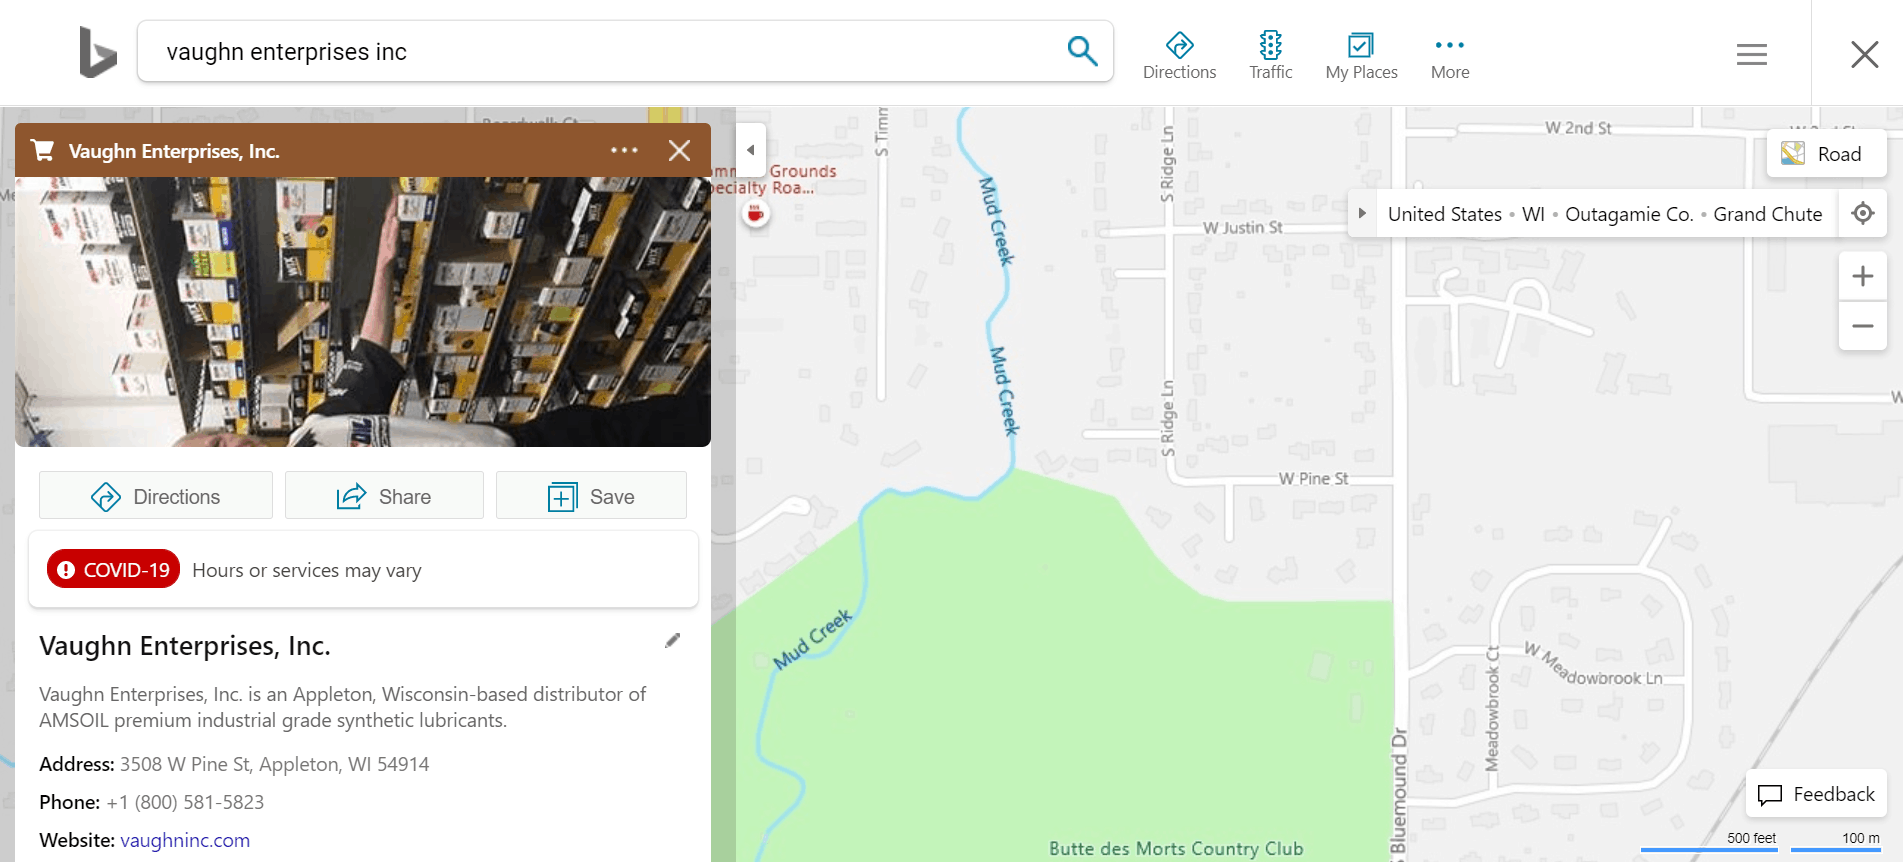
Task: Close the maps view with X
Action: (x=1864, y=54)
